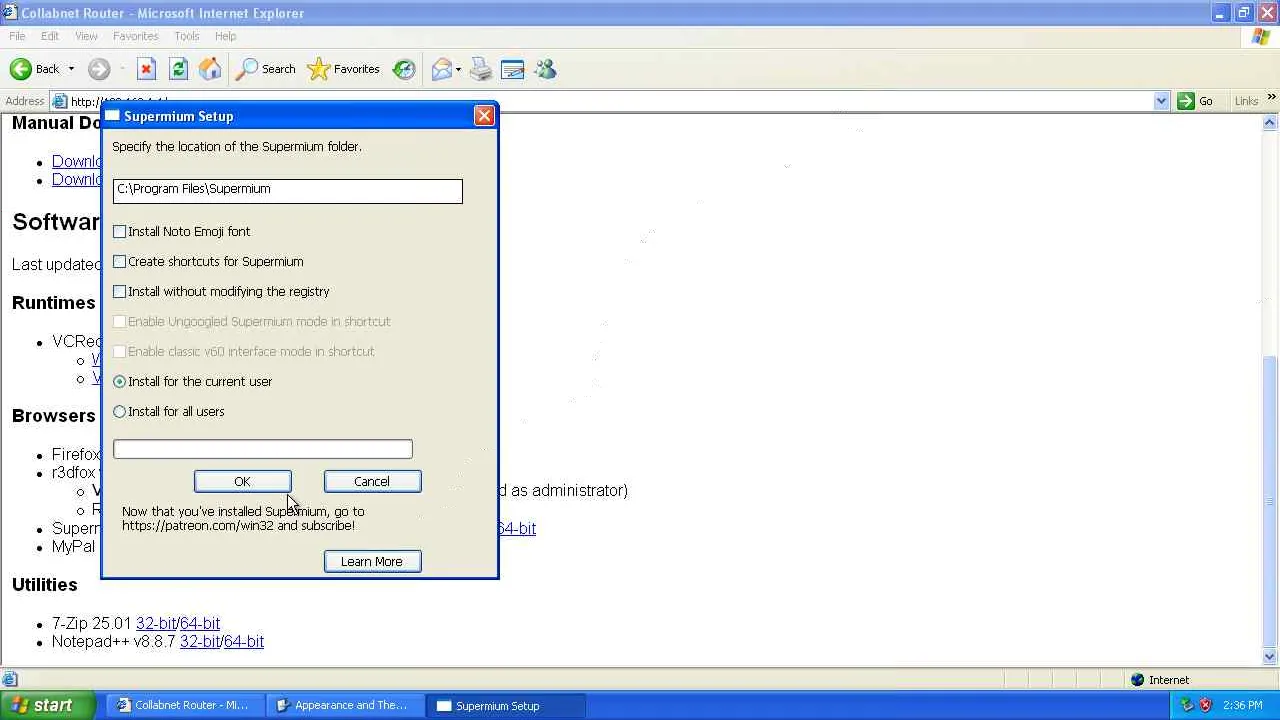
Task: Select Install for all users
Action: (120, 411)
